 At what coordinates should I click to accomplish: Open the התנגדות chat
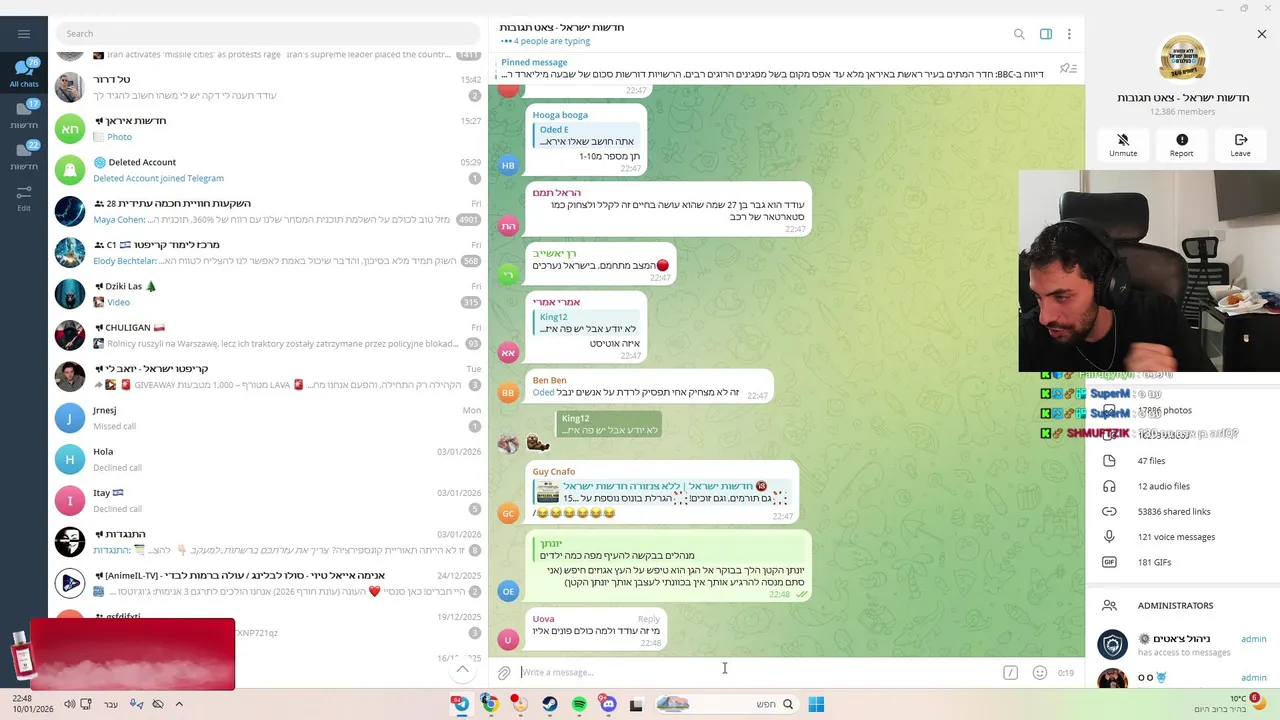(x=268, y=542)
